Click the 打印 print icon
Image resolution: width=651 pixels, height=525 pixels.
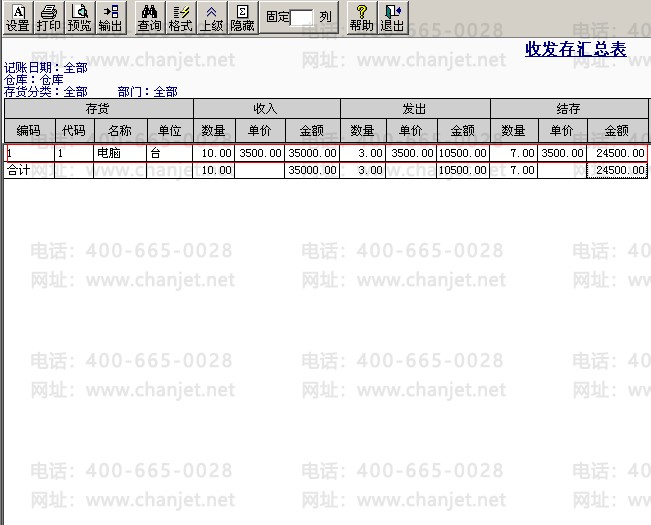tap(49, 18)
